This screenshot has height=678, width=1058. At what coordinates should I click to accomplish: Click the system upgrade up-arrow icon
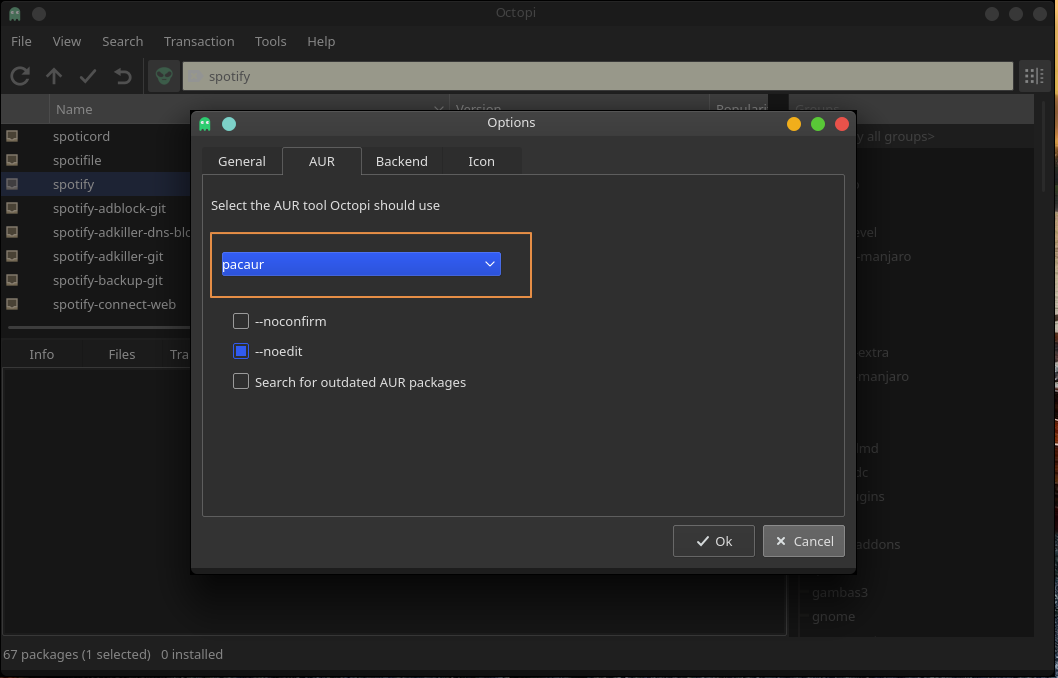click(54, 76)
